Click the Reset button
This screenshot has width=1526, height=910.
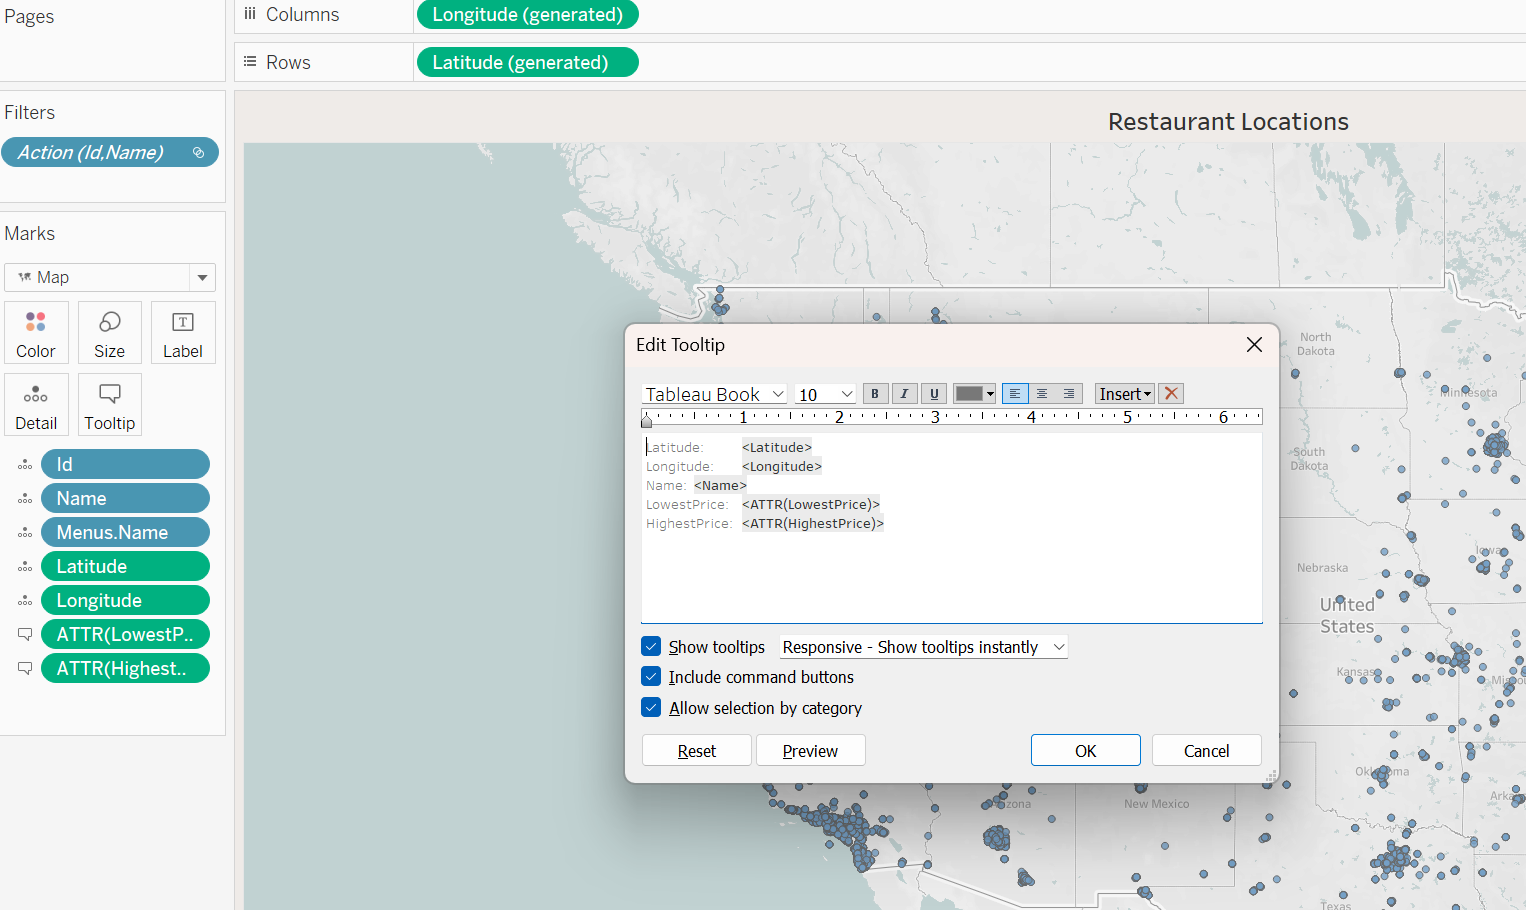697,751
